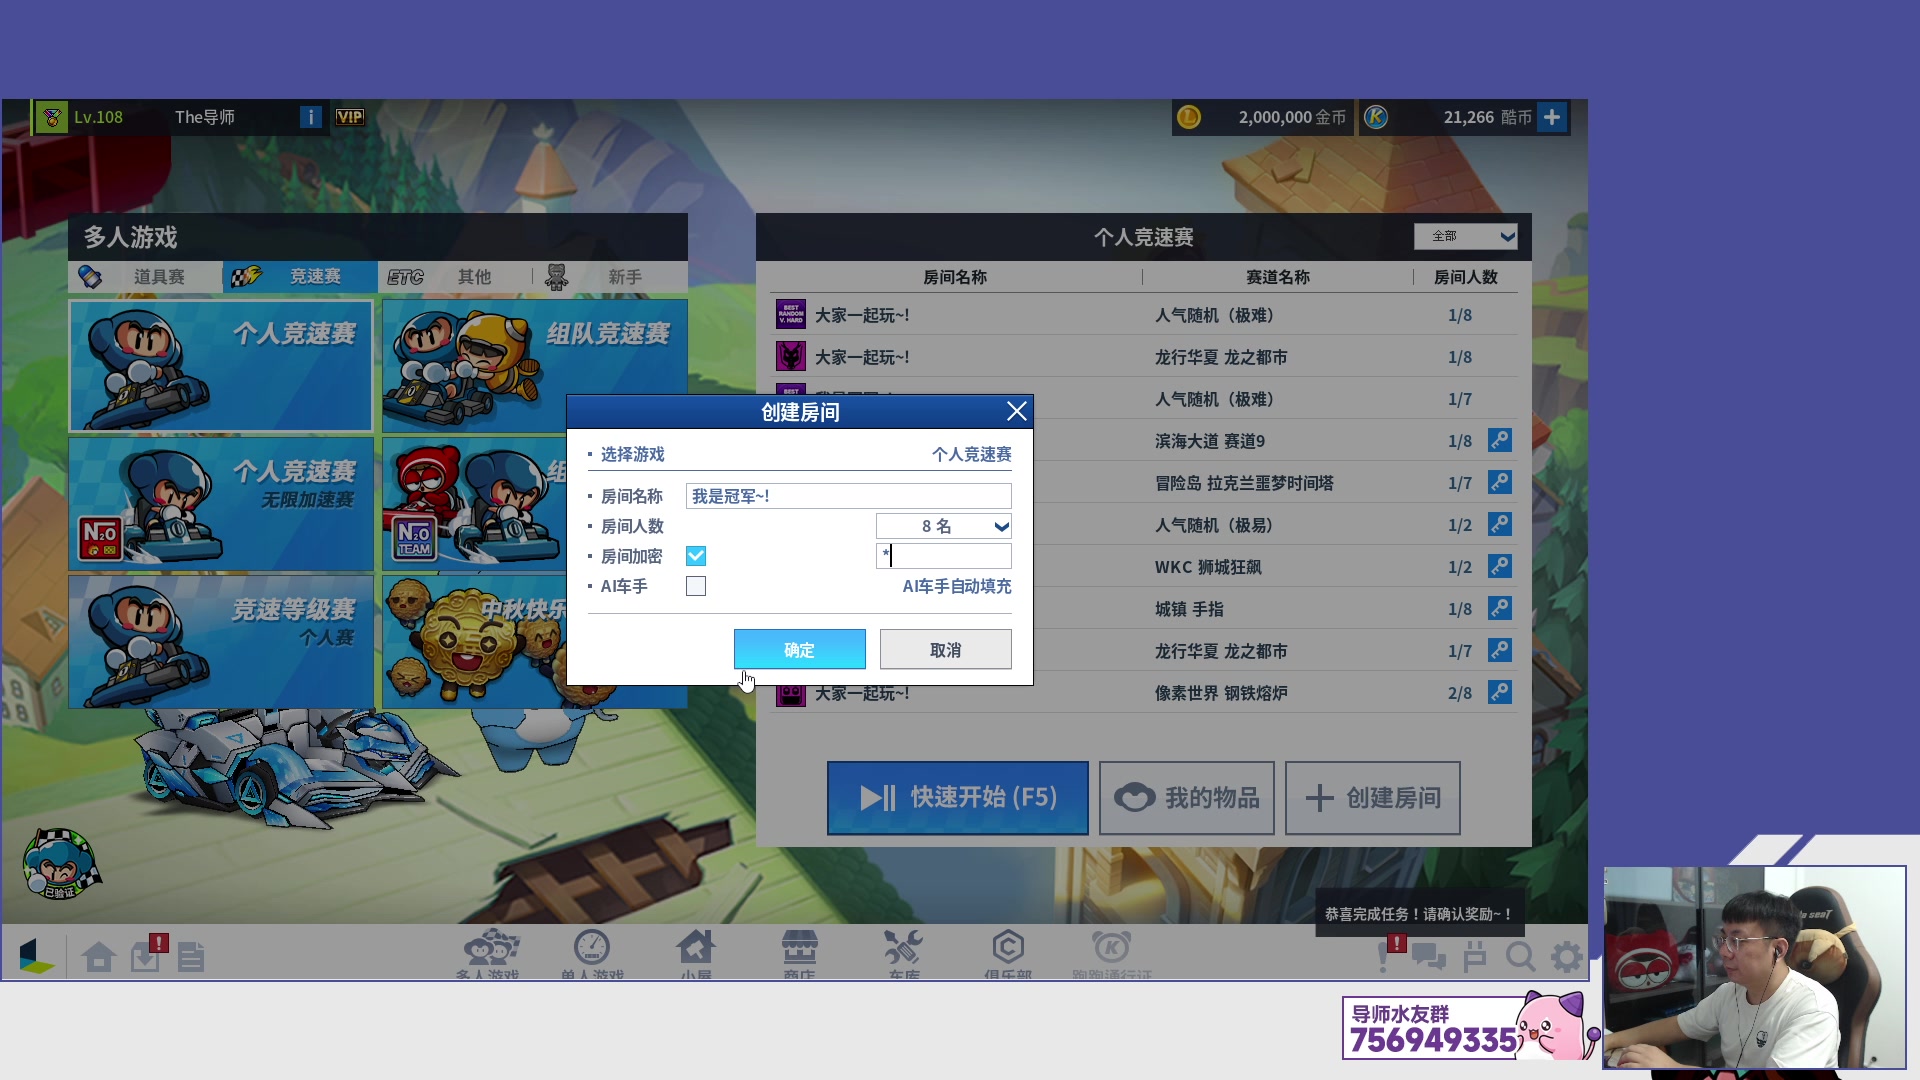Select room with 龙行华夏 龙之都市 1/8
The image size is (1920, 1080).
point(1144,357)
